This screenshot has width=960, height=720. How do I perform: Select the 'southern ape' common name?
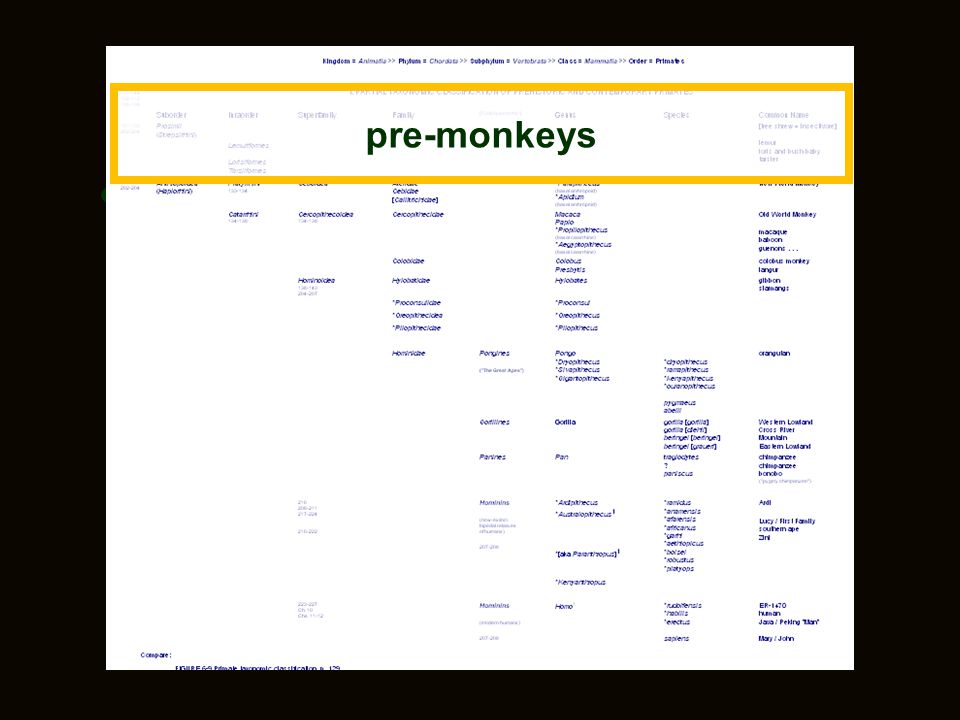pos(779,529)
